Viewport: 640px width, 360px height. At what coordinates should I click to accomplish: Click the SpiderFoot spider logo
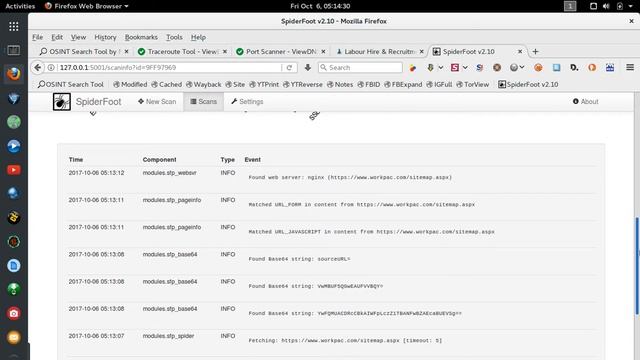(62, 102)
